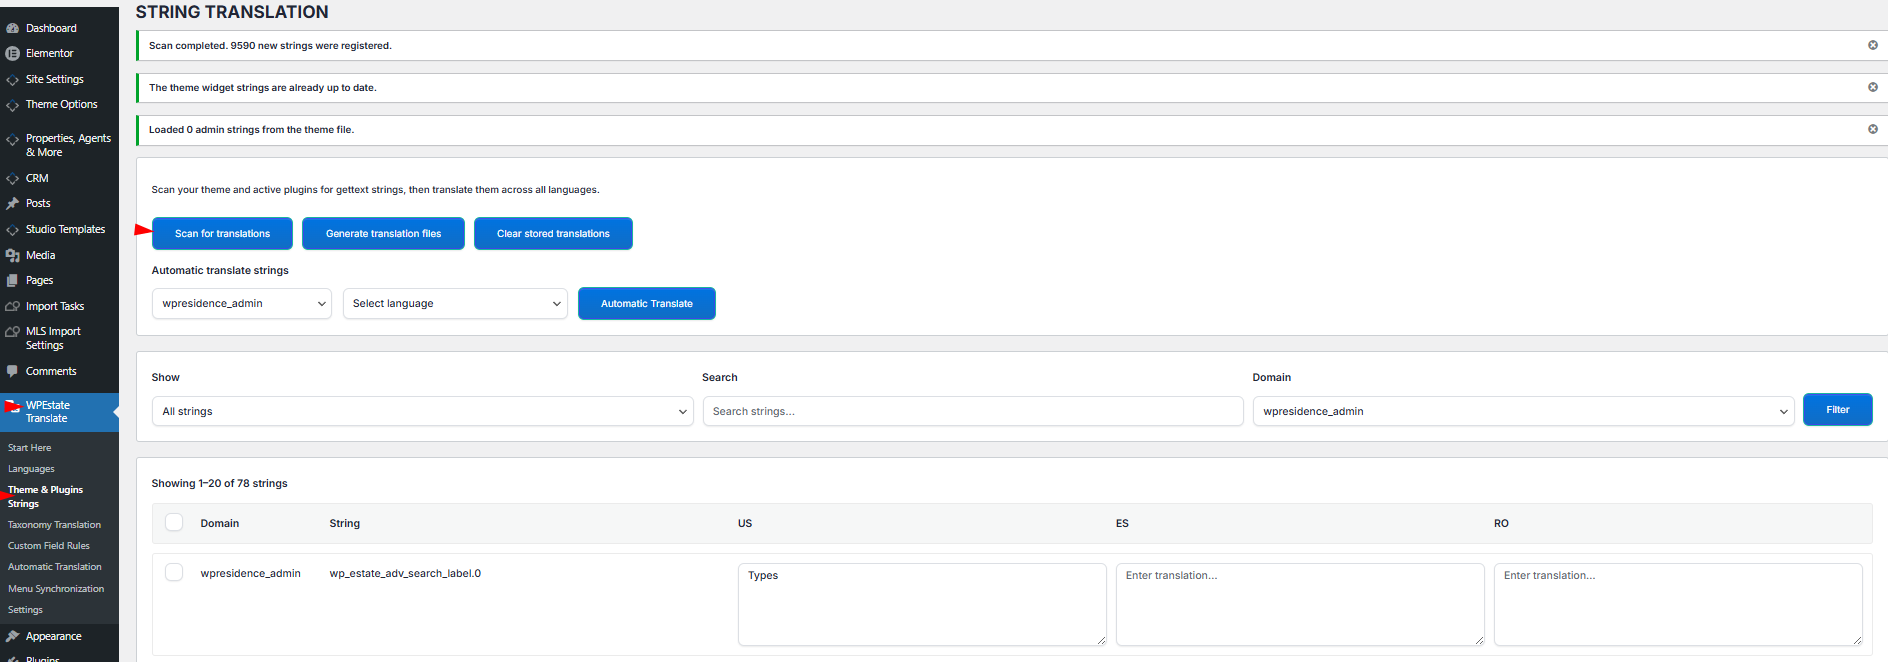The image size is (1888, 662).
Task: Click the Elementor icon in sidebar
Action: point(13,54)
